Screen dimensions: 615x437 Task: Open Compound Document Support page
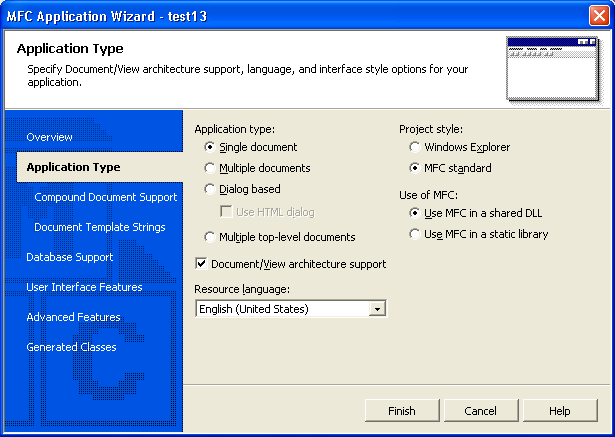pos(106,197)
